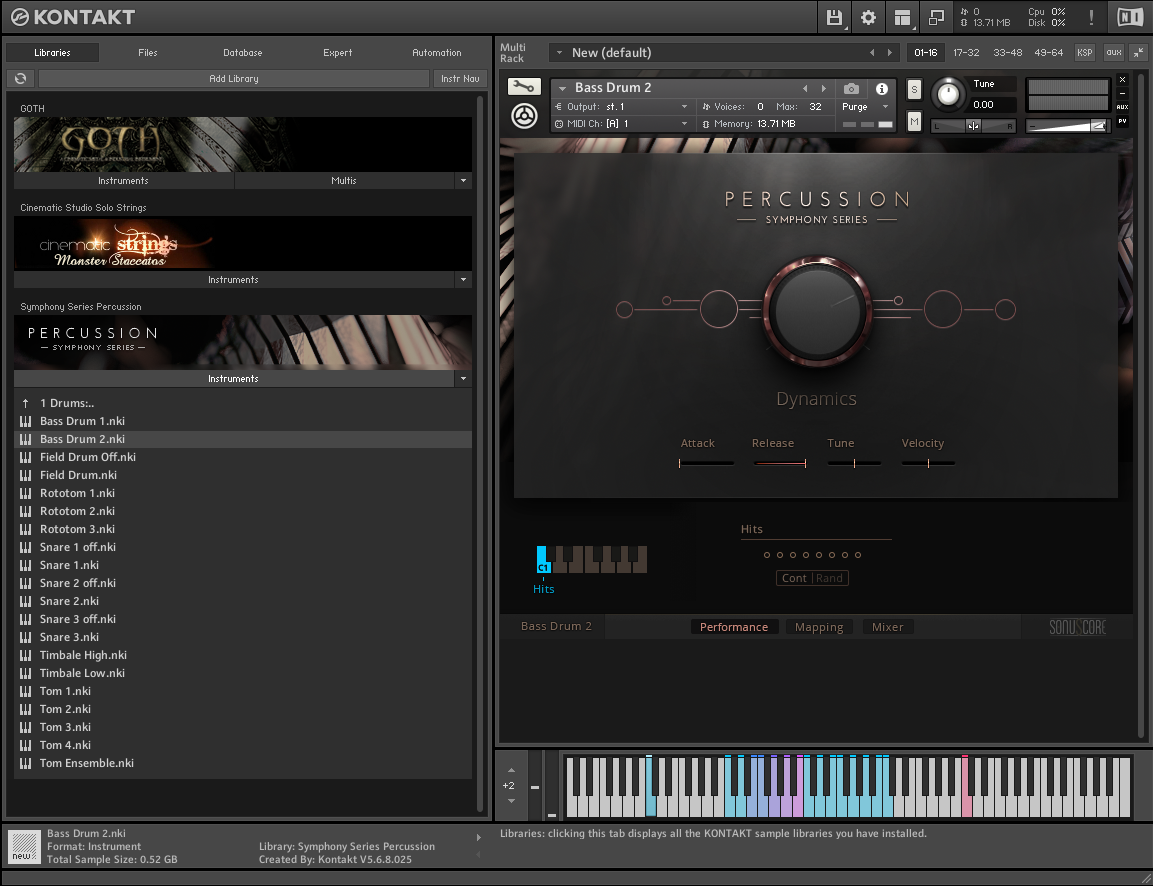Open the Output st. 1 dropdown
The height and width of the screenshot is (886, 1153).
click(x=622, y=107)
